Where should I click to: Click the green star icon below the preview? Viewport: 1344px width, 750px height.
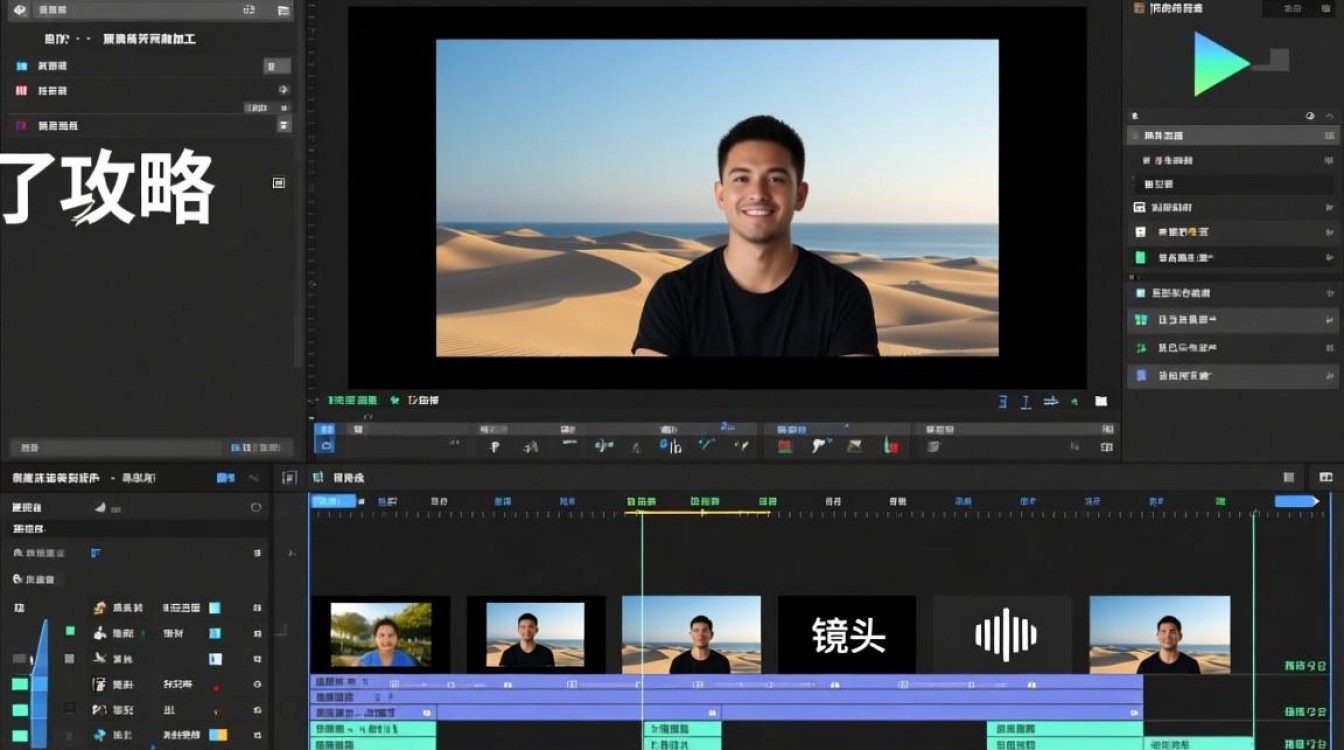point(395,400)
